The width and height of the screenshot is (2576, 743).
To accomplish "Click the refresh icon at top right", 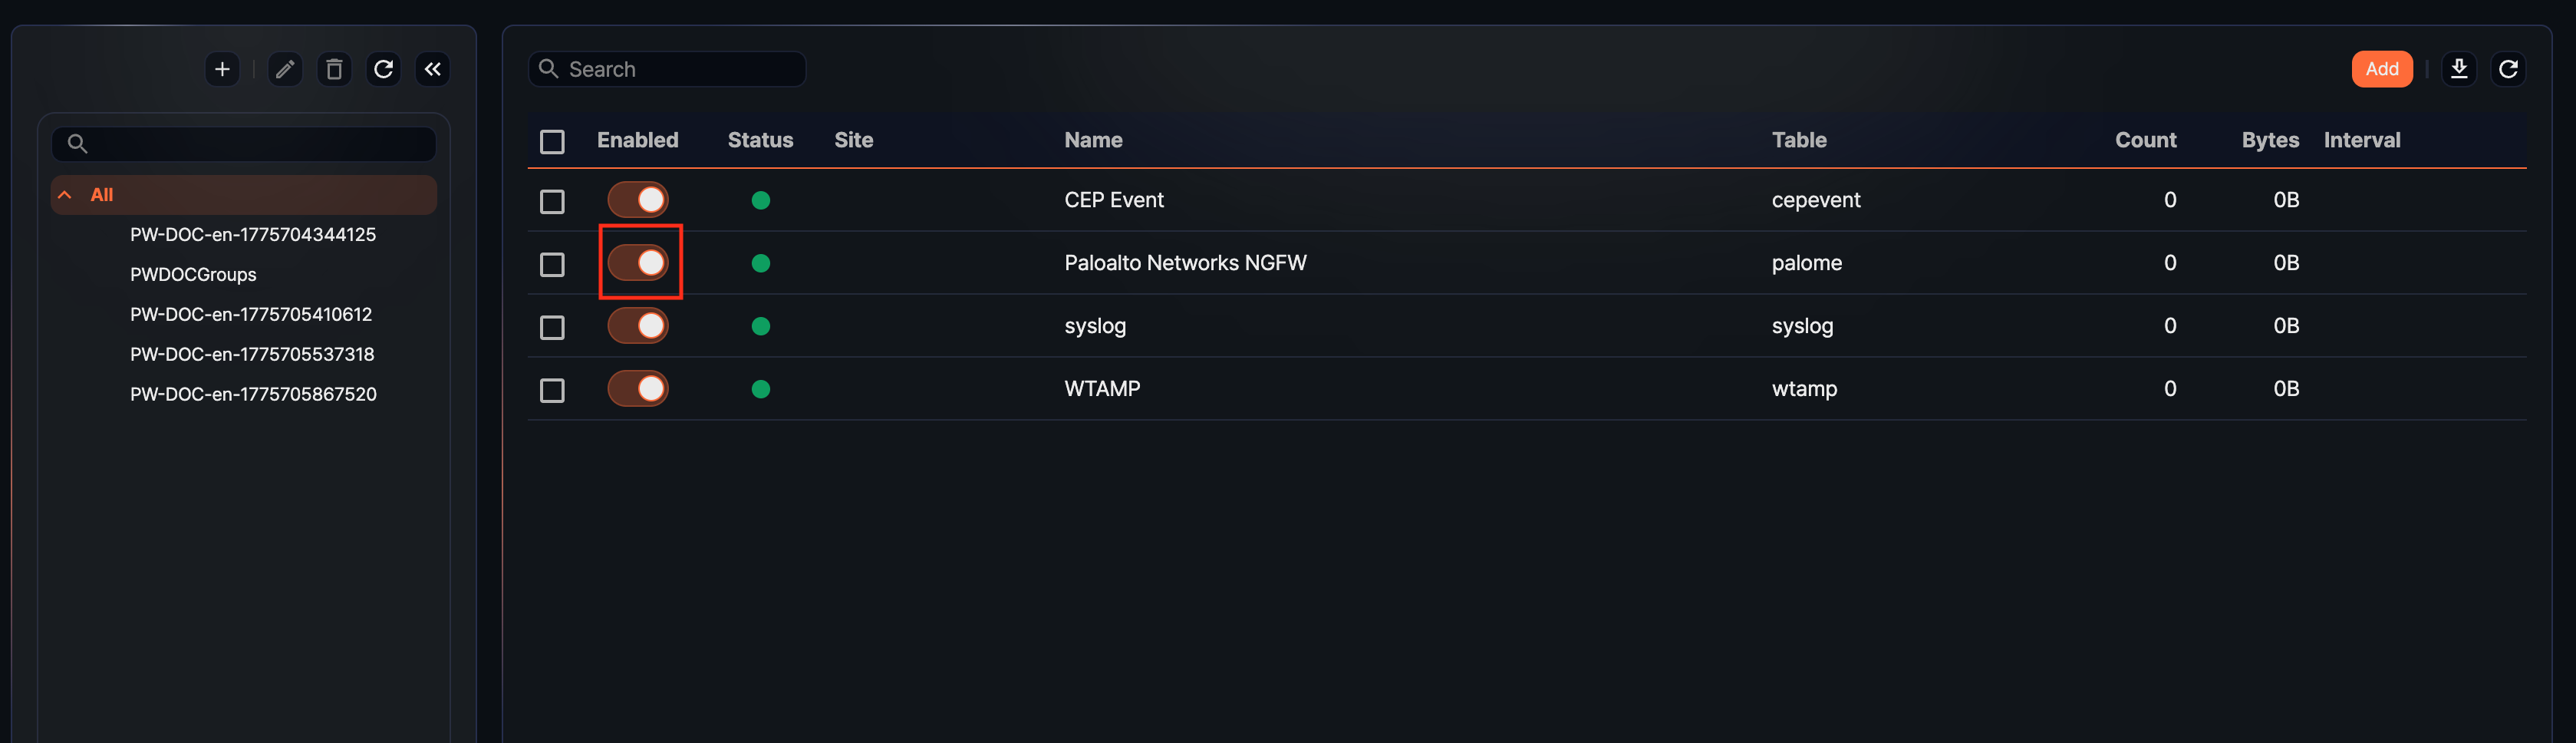I will pos(2509,68).
